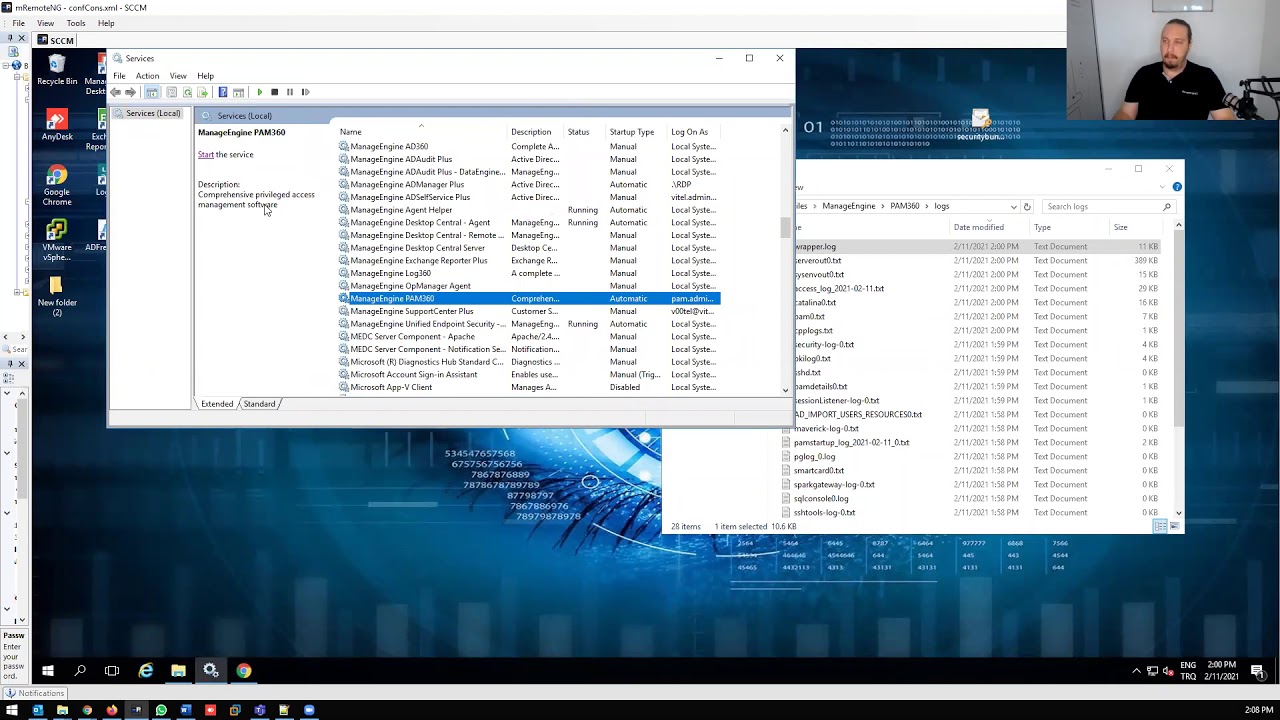Screen dimensions: 1280x720
Task: Click the Stop Service square icon
Action: tap(274, 92)
